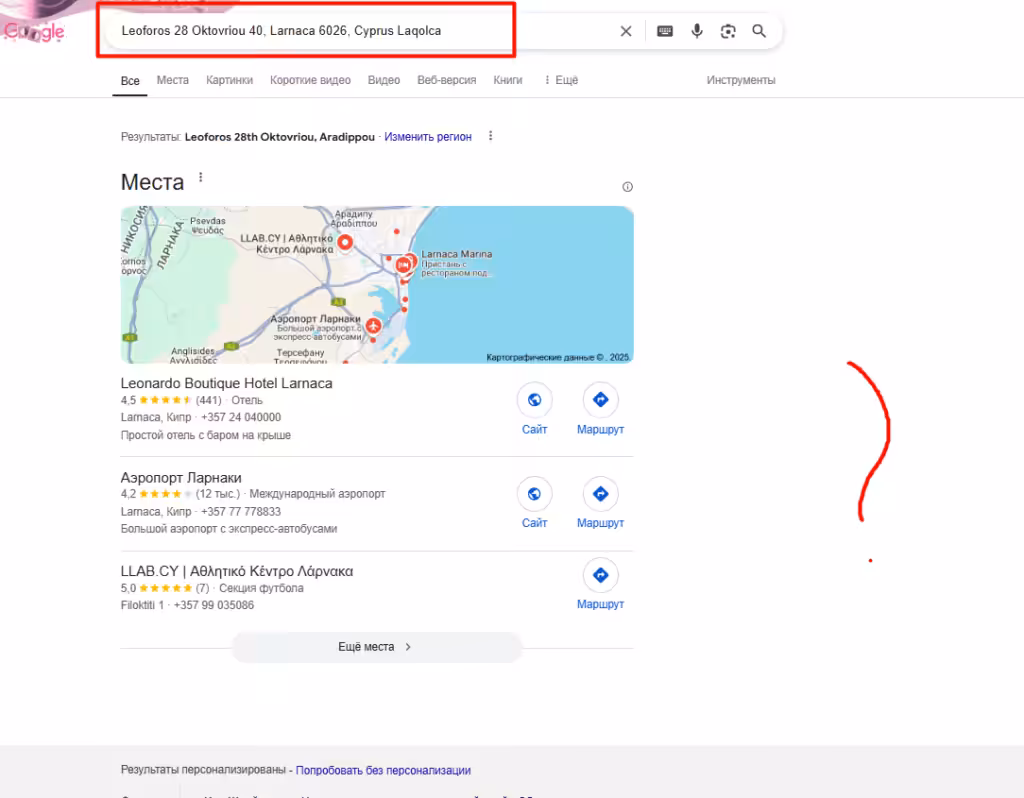Start voice search with the microphone icon
Viewport: 1024px width, 798px height.
[x=697, y=31]
